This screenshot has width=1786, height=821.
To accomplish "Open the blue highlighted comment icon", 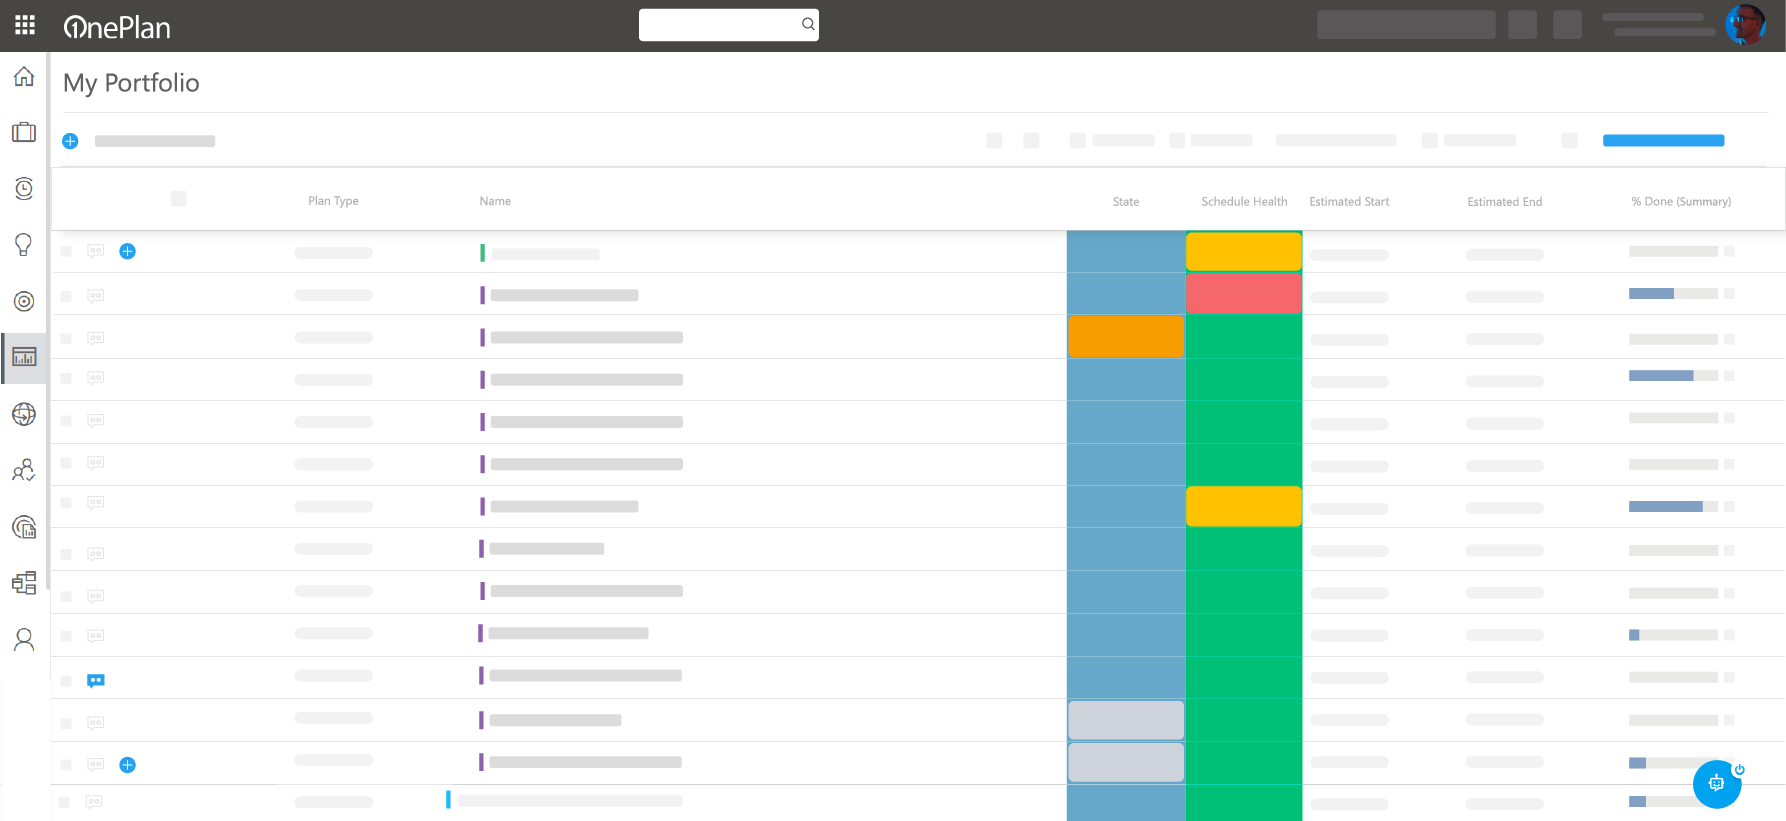I will (x=96, y=681).
